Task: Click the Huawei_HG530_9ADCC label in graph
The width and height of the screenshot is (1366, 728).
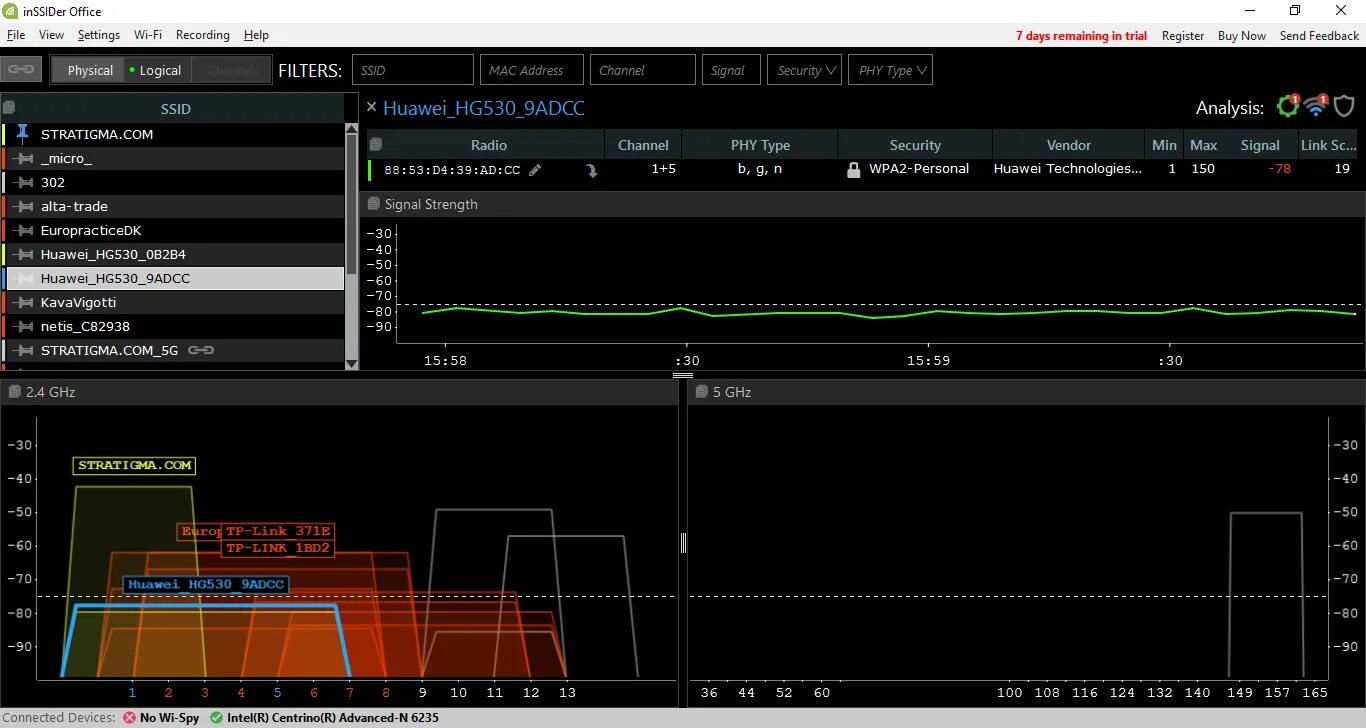Action: 206,585
